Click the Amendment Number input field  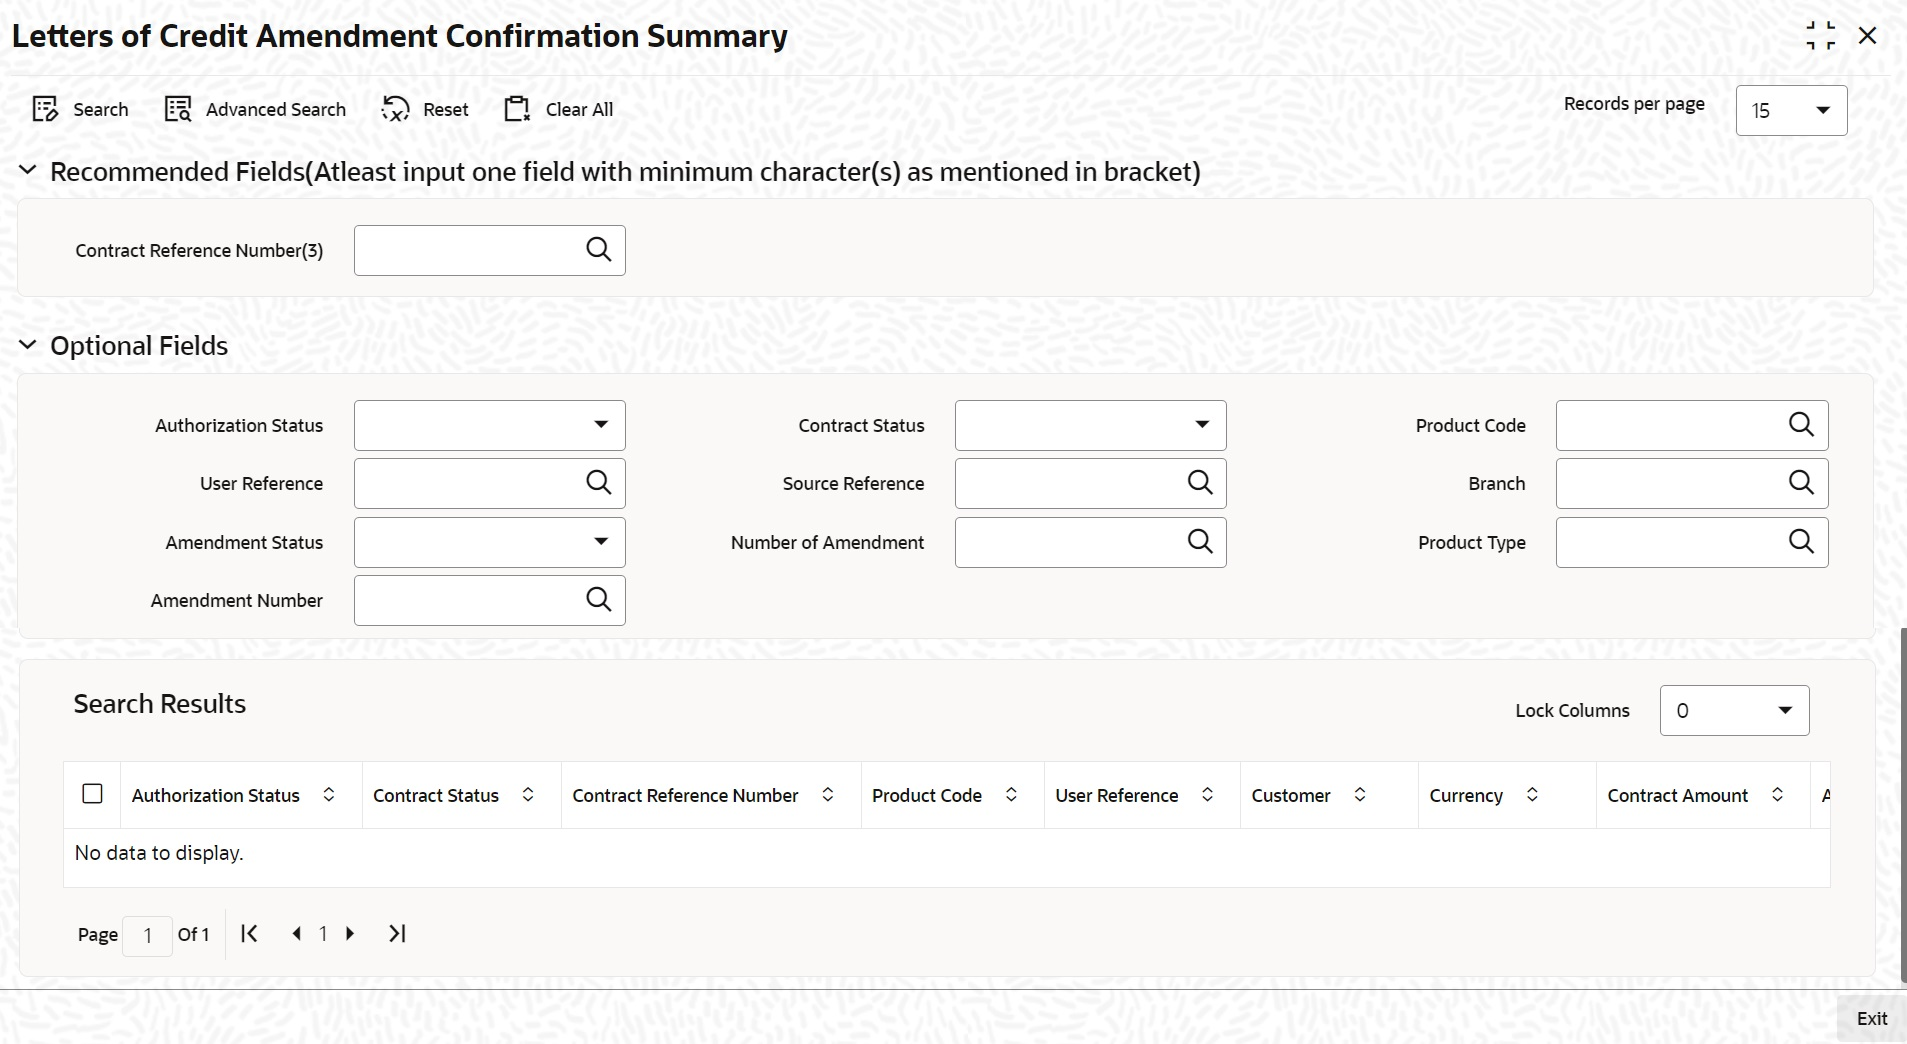tap(466, 600)
